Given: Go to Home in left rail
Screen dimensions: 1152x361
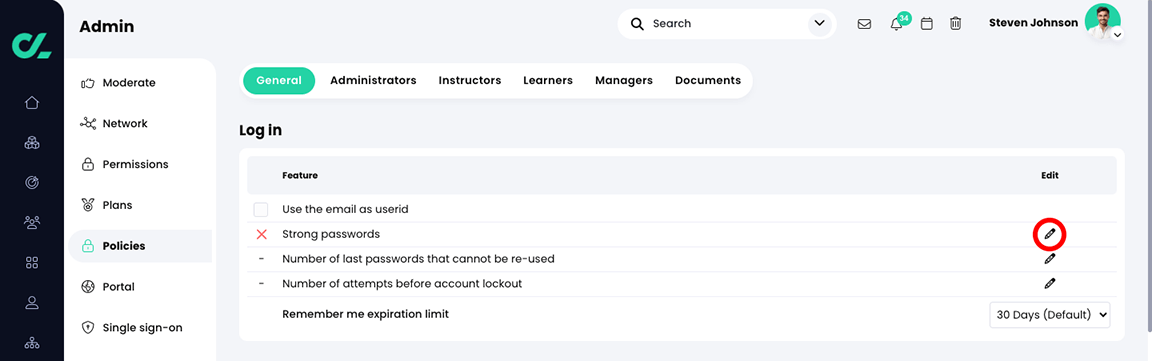Looking at the screenshot, I should click(x=32, y=102).
